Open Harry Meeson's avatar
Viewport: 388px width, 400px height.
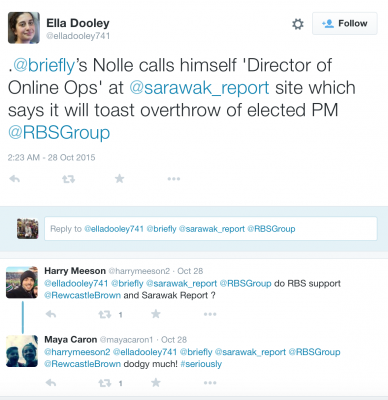click(x=22, y=282)
